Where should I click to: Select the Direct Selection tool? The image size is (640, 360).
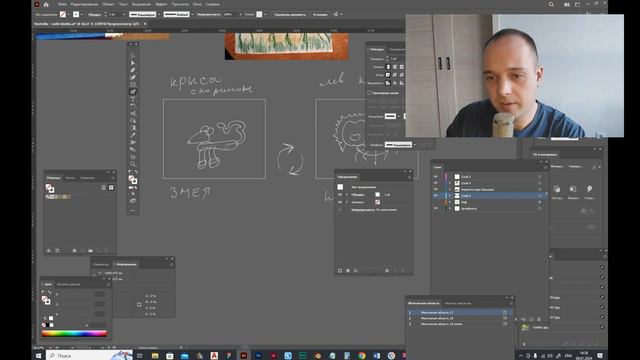(x=133, y=62)
